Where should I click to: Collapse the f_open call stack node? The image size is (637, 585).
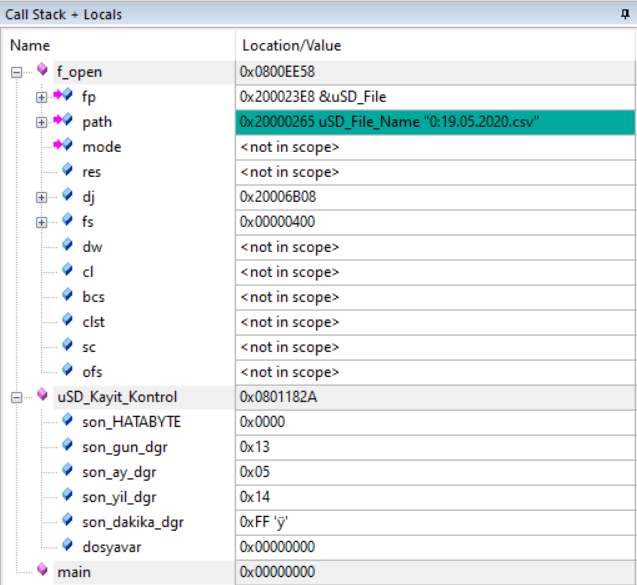coord(16,73)
